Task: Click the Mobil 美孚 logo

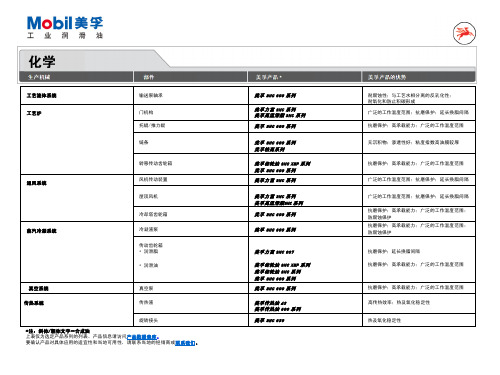Action: pyautogui.click(x=65, y=23)
